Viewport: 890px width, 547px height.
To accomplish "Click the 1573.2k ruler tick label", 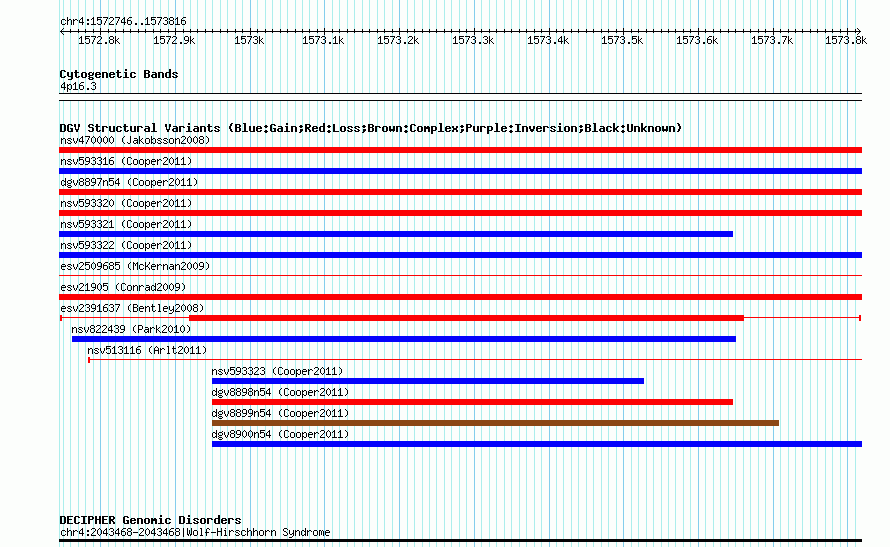I will (398, 41).
